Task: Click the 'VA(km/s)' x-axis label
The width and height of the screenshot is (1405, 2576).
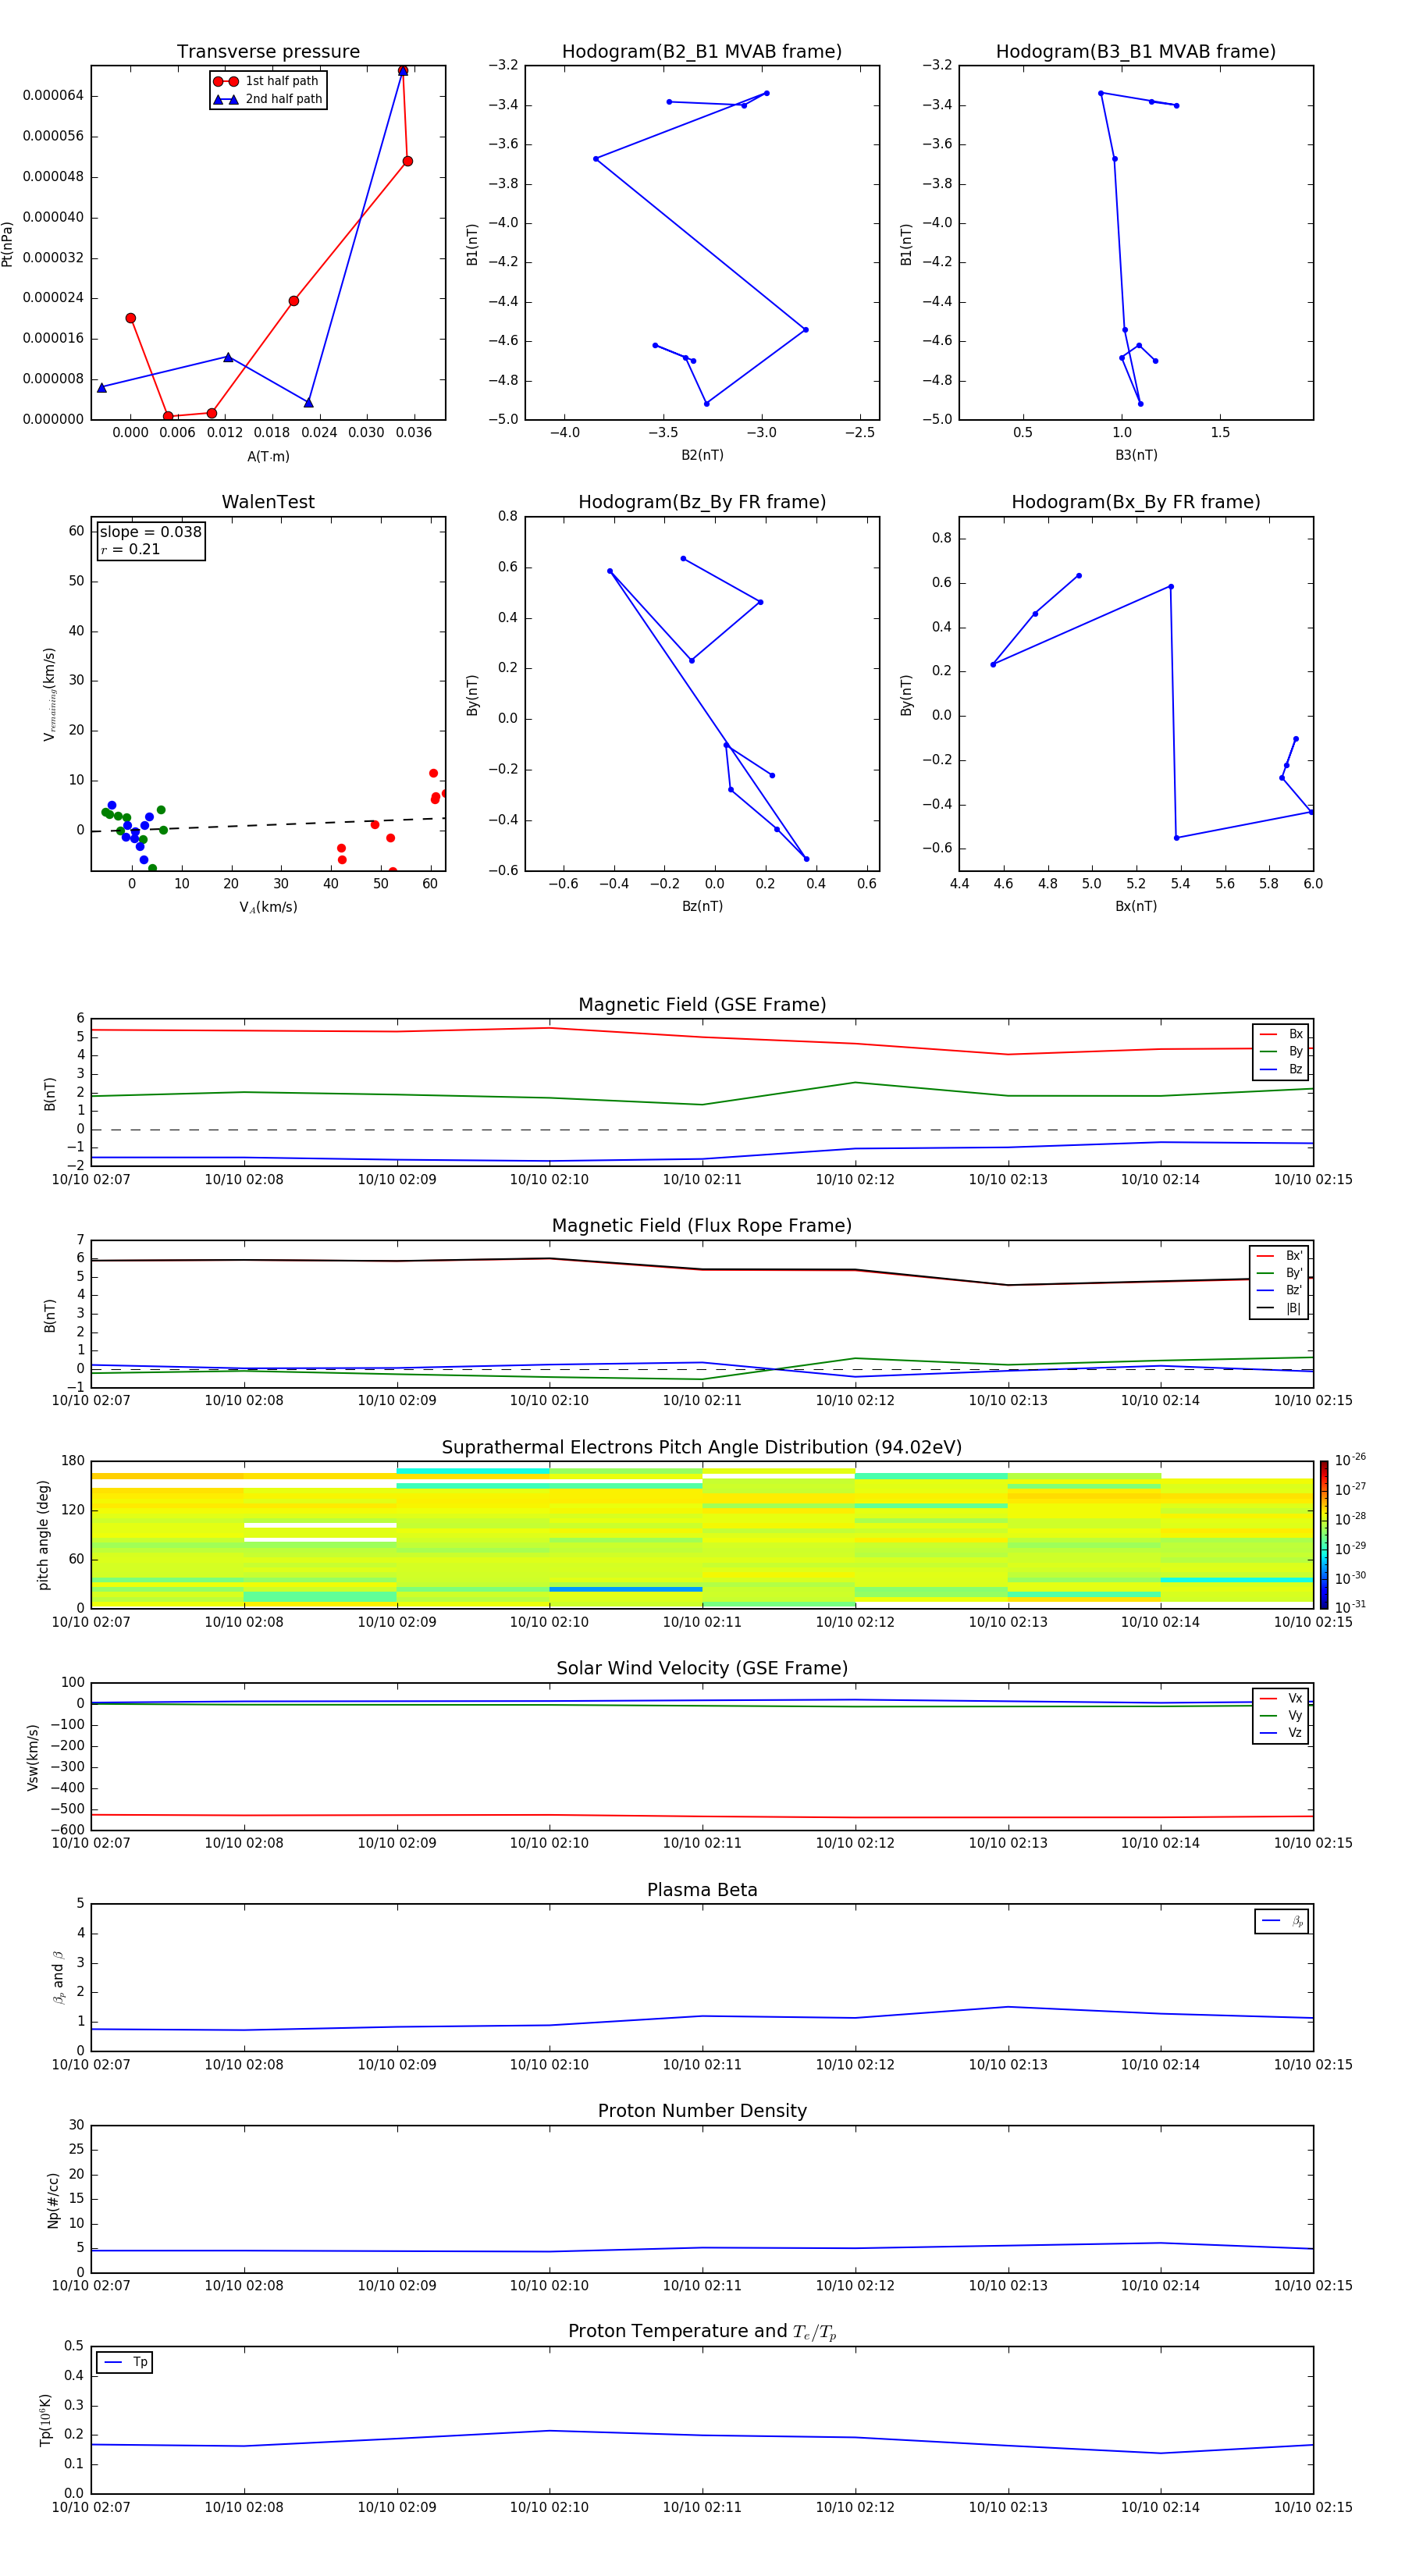Action: coord(268,907)
